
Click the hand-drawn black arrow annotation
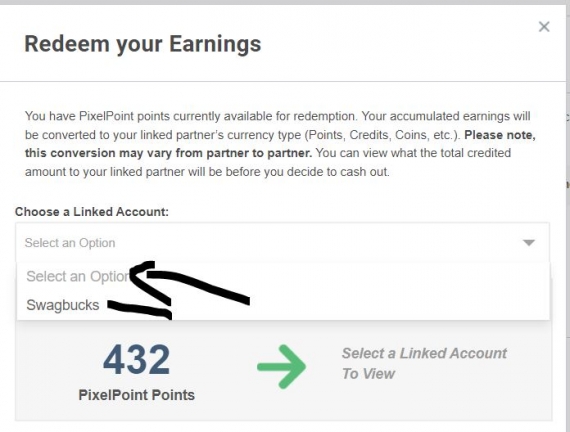click(x=189, y=284)
